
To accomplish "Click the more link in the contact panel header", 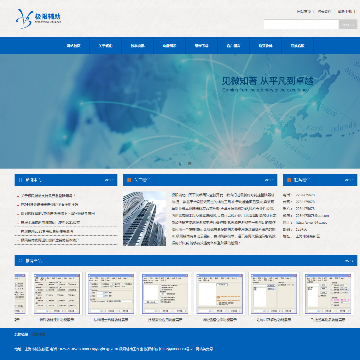I will 348,180.
